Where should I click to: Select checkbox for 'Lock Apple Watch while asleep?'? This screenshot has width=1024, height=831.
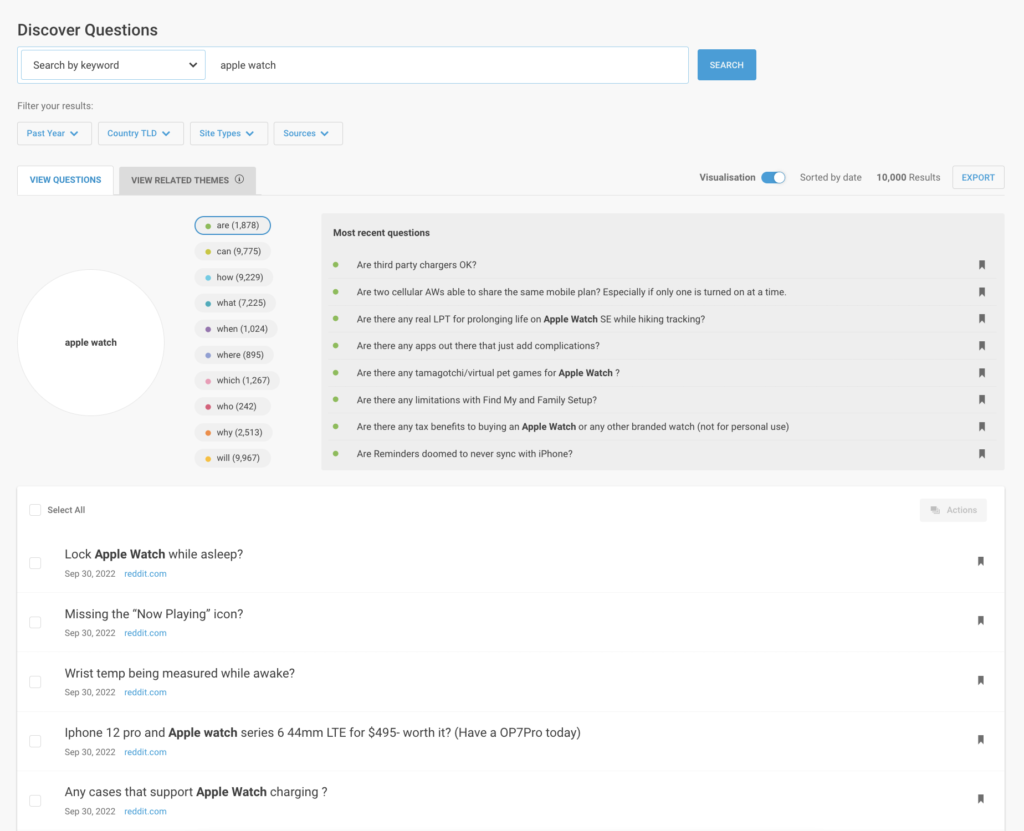pyautogui.click(x=35, y=563)
